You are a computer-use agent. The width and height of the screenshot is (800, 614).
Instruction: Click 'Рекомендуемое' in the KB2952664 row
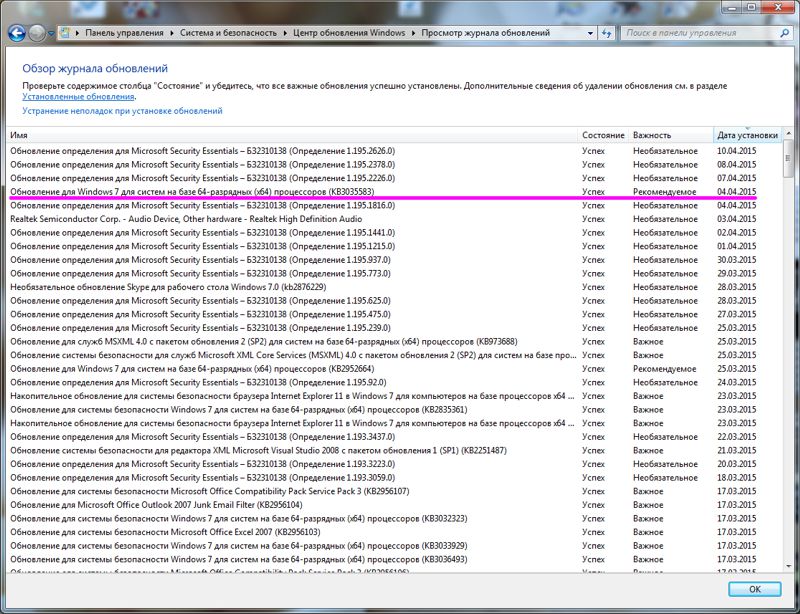coord(665,369)
